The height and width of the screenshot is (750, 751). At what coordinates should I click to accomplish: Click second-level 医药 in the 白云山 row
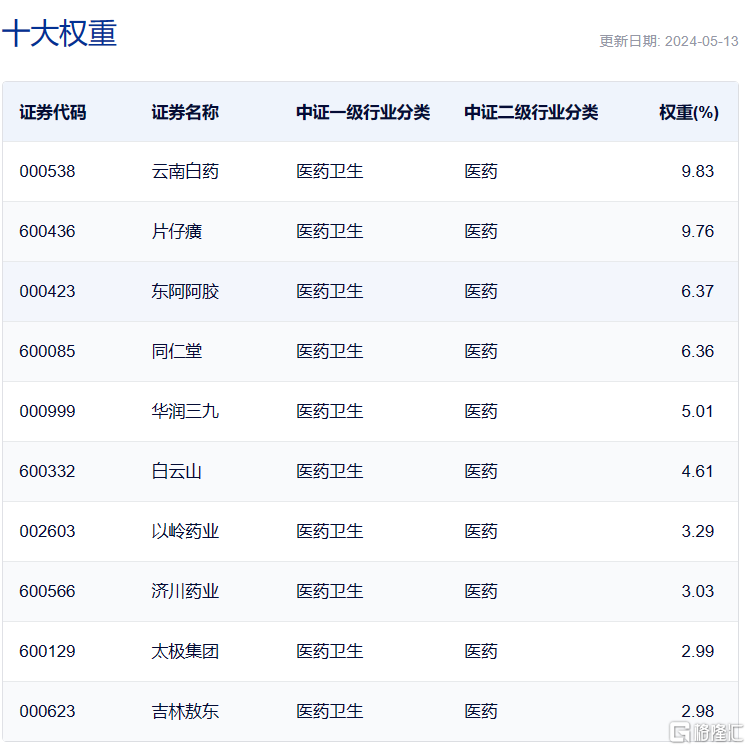tap(481, 471)
